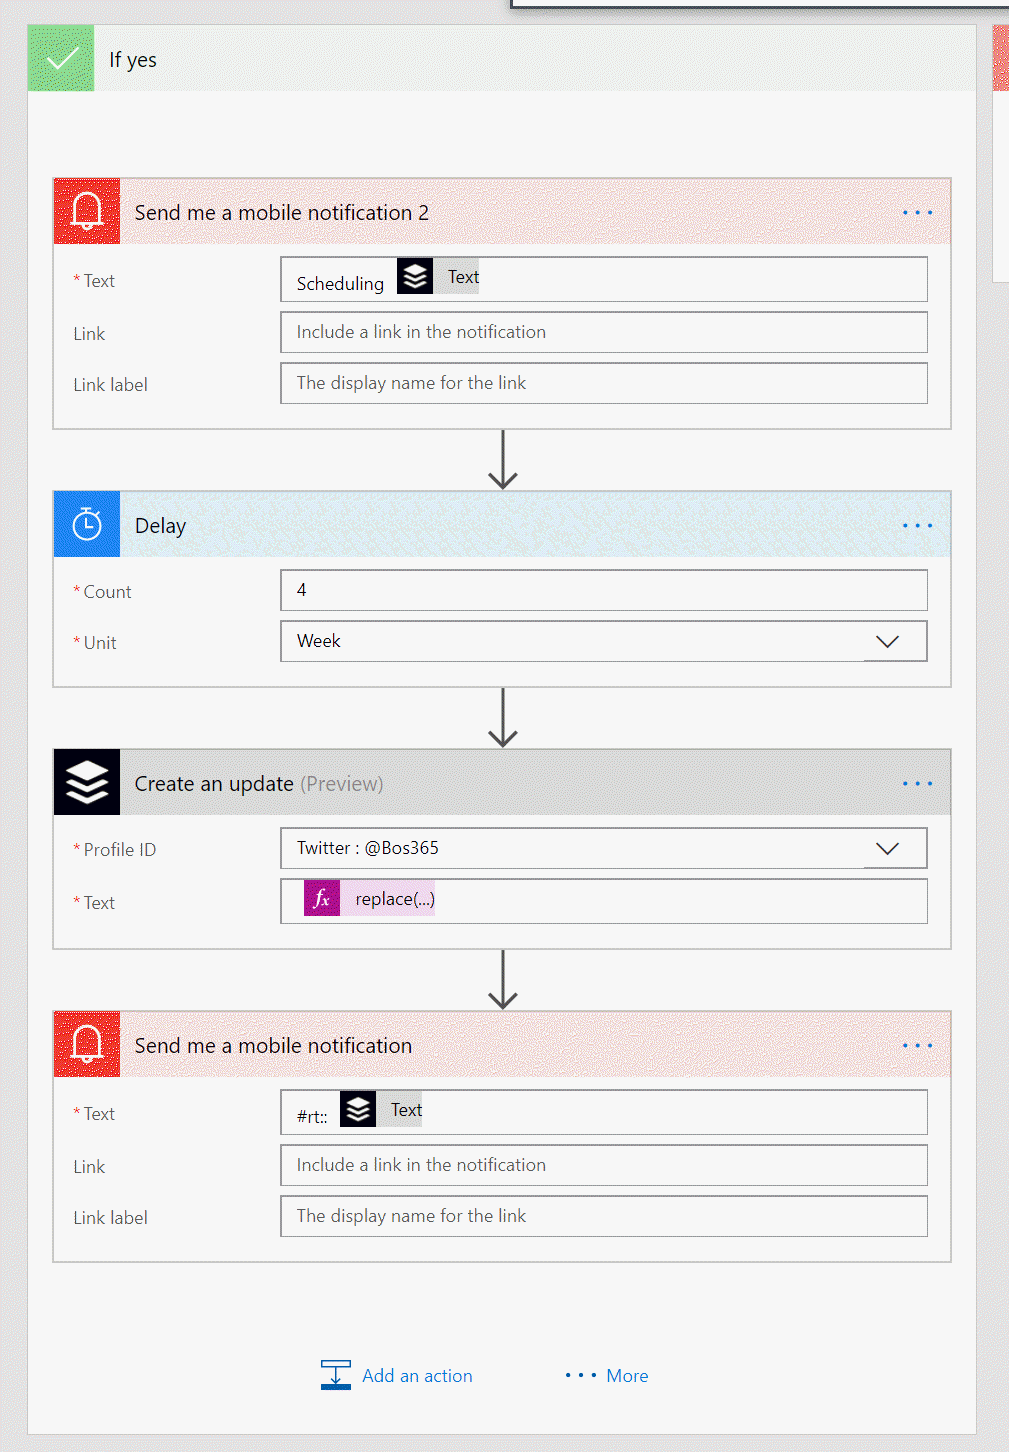Image resolution: width=1009 pixels, height=1452 pixels.
Task: Select the fx replace(...) expression token
Action: point(370,899)
